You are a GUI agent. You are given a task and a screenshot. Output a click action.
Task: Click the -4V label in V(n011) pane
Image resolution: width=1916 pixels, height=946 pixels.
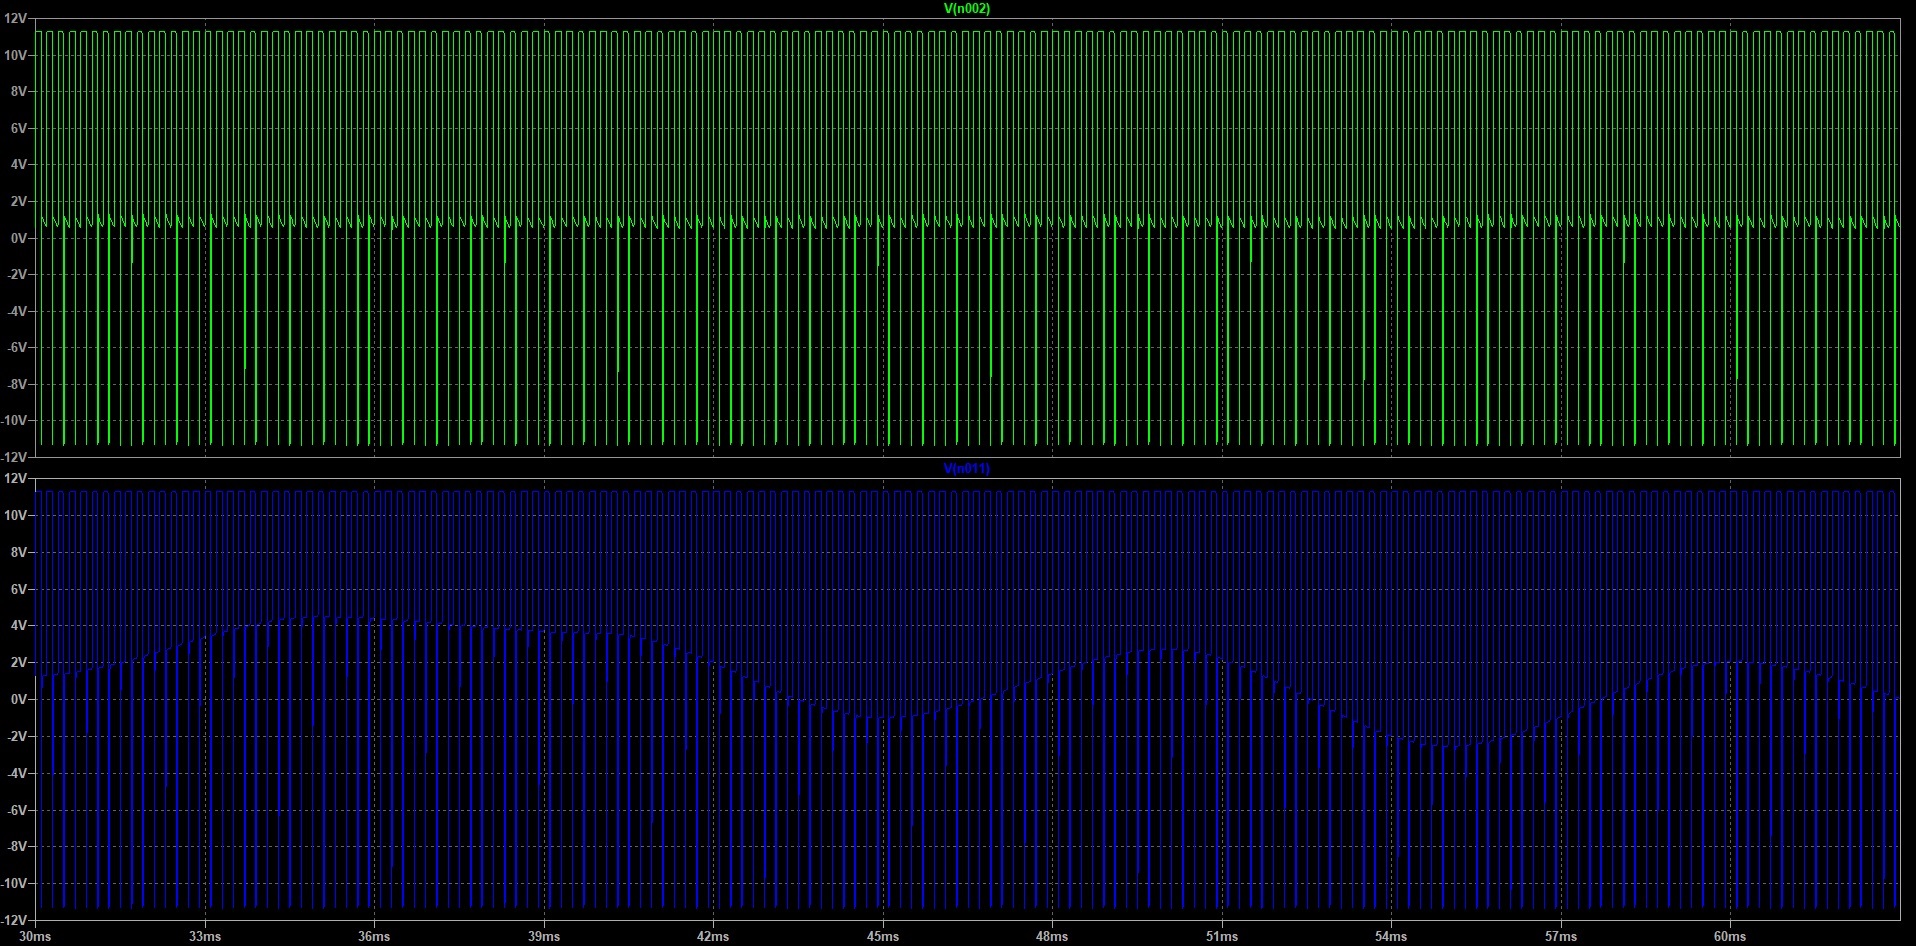click(16, 774)
